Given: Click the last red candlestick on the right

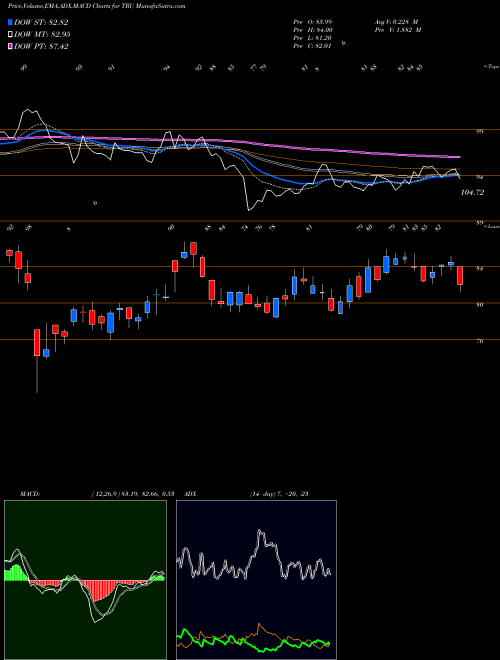Looking at the screenshot, I should (x=460, y=276).
